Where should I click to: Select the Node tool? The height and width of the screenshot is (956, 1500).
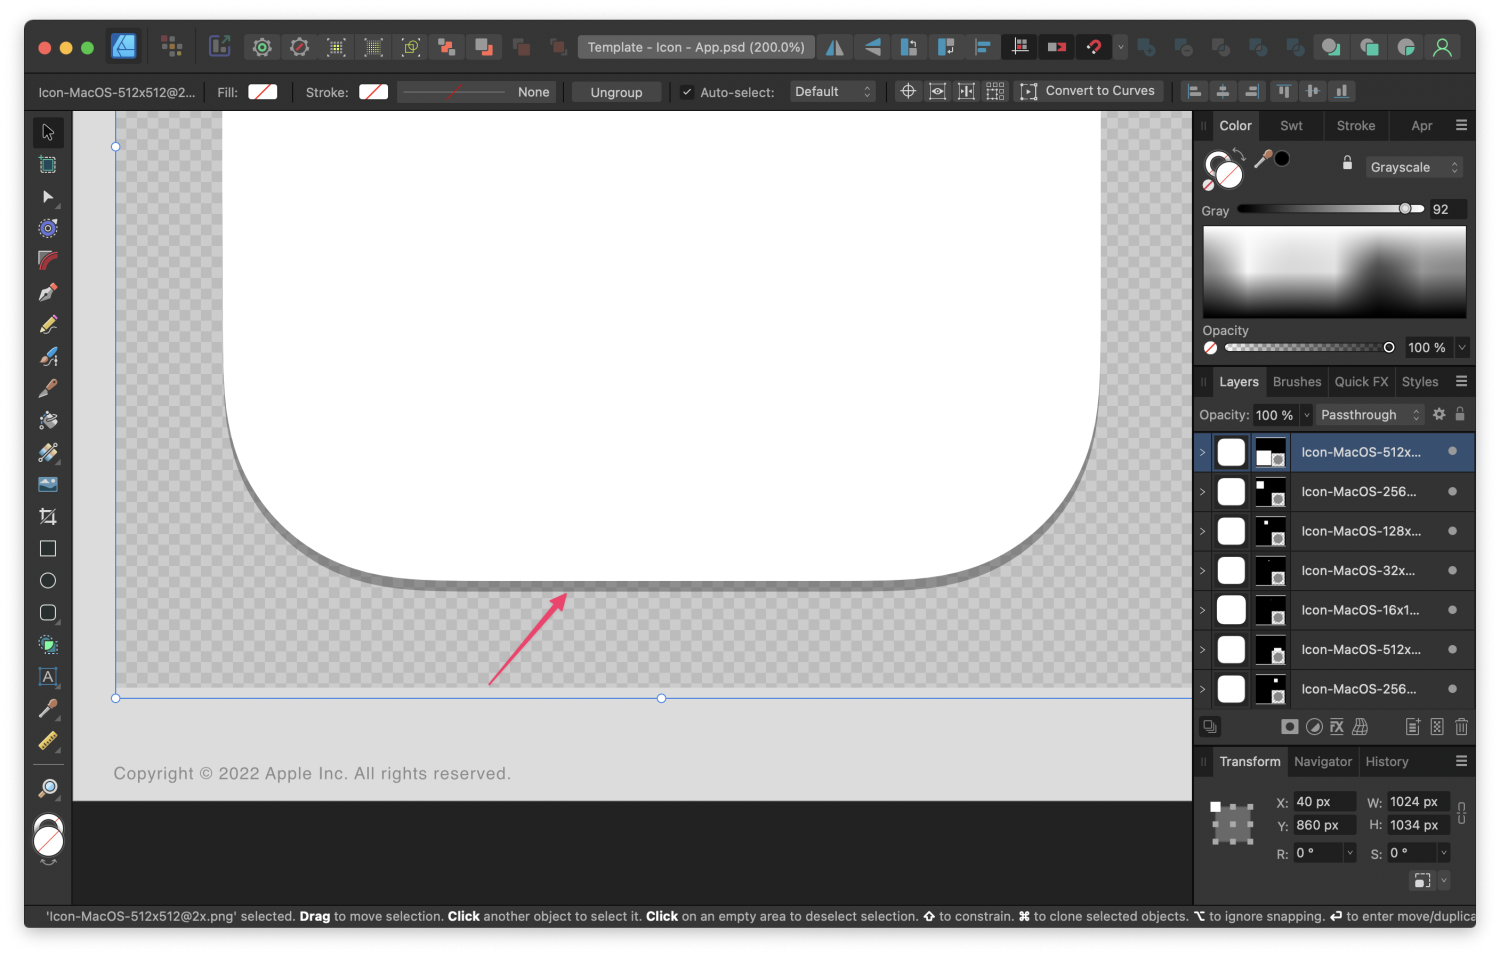tap(47, 197)
